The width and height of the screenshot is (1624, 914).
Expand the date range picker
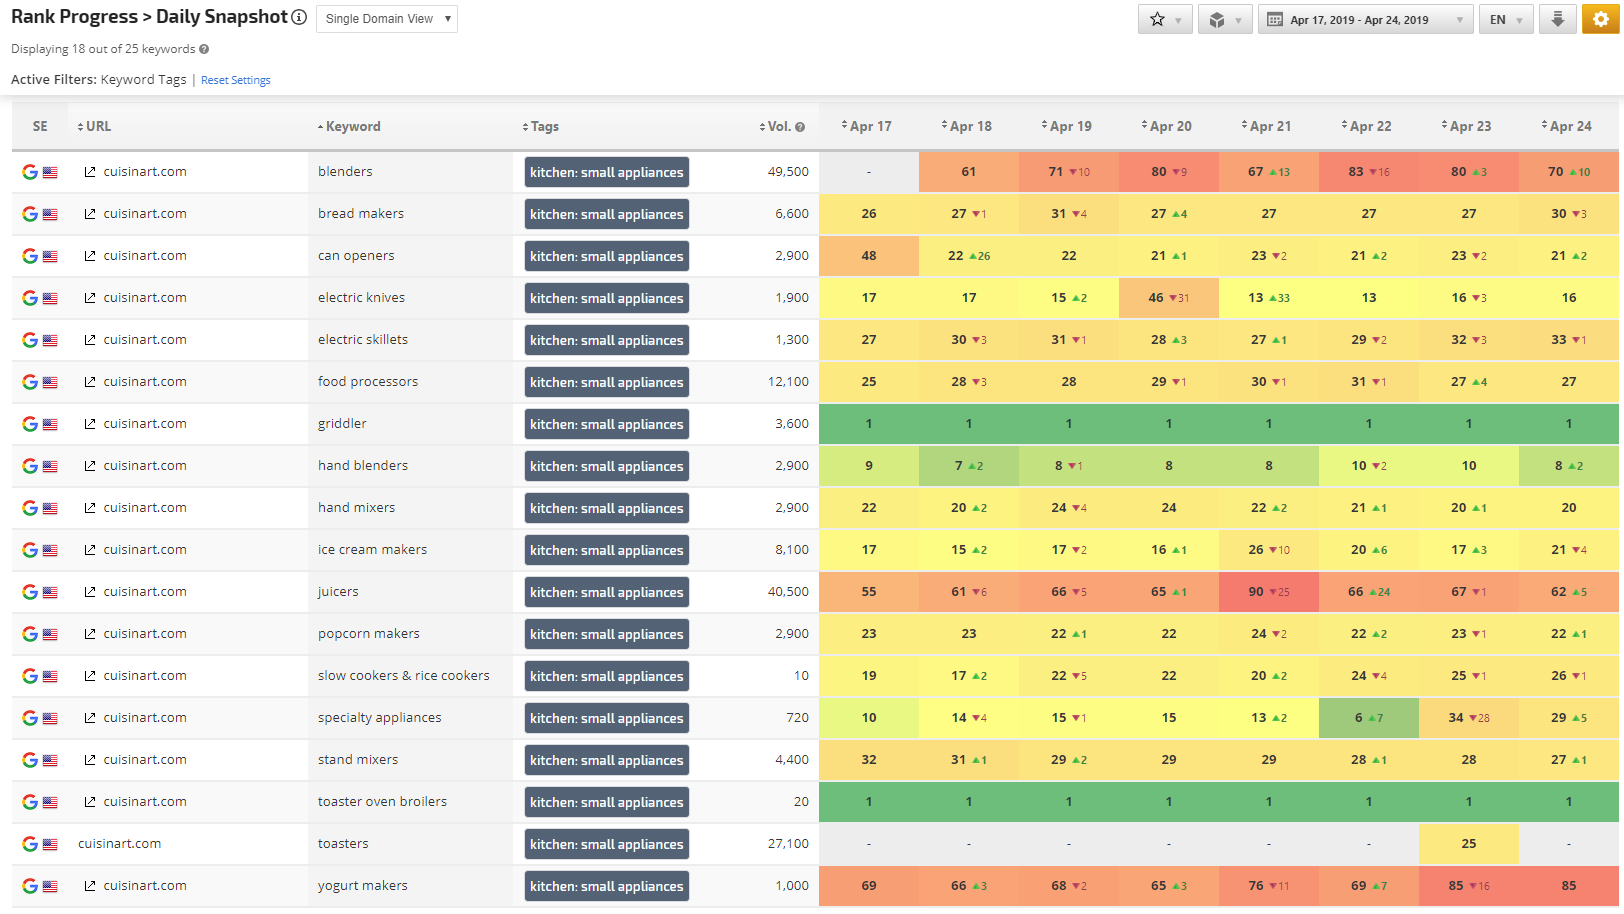1365,19
